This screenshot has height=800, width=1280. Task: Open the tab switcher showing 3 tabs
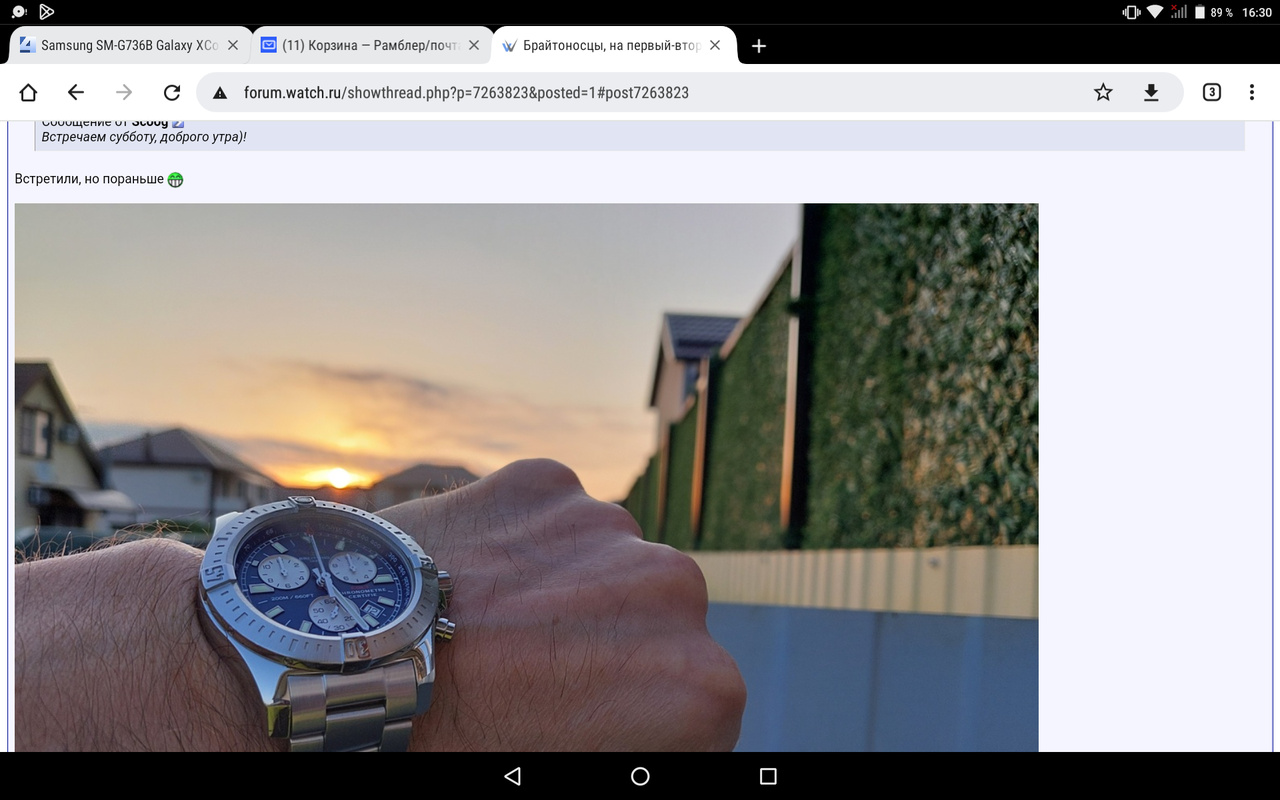click(x=1211, y=93)
